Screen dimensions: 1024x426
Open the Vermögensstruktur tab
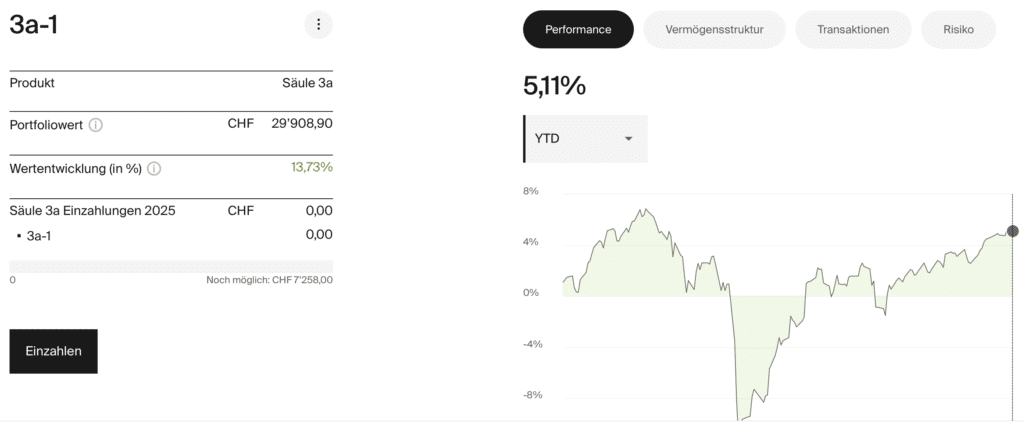pyautogui.click(x=714, y=30)
